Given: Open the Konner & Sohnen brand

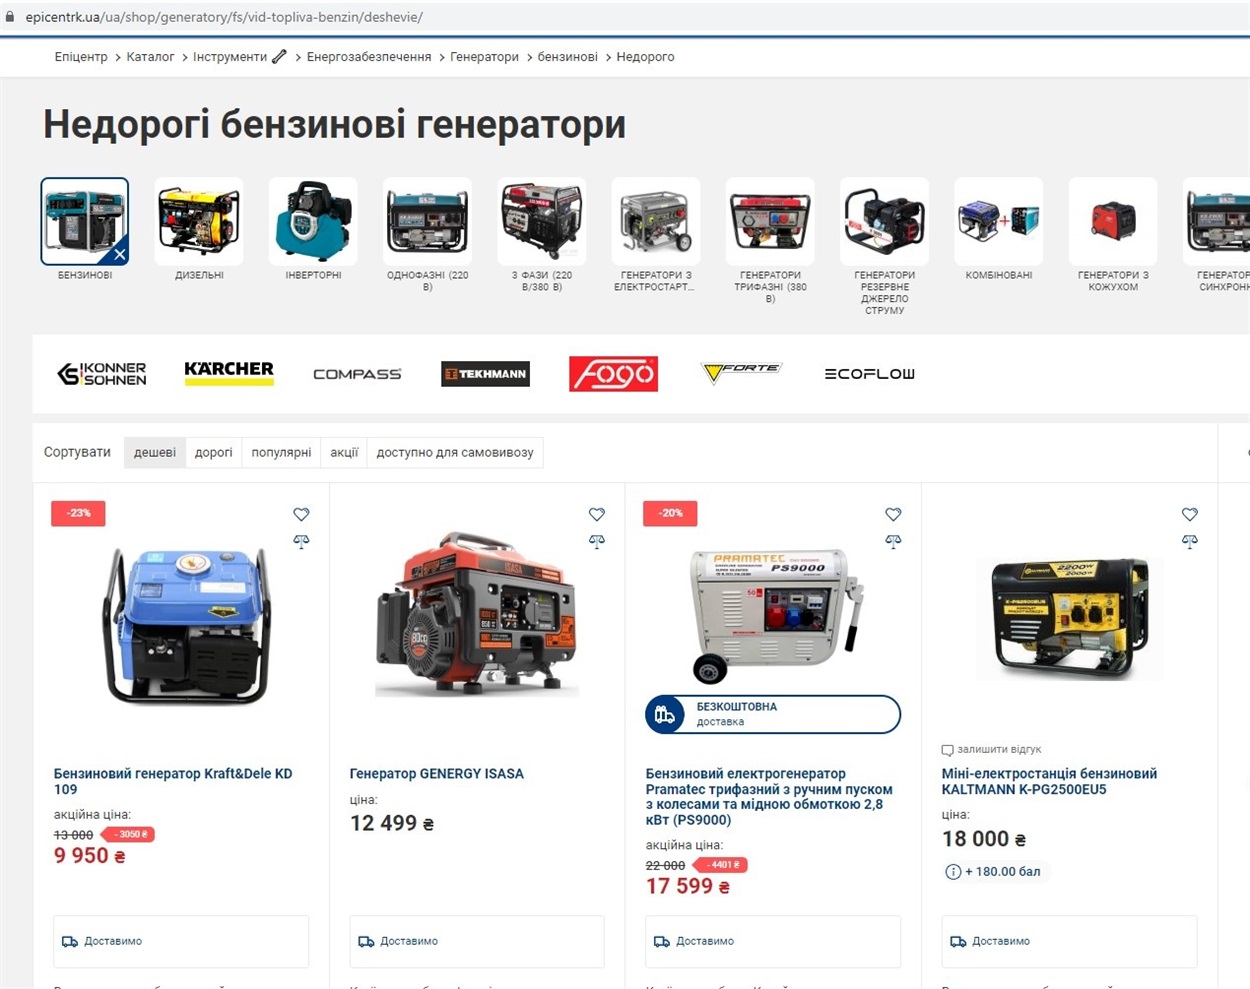Looking at the screenshot, I should click(102, 374).
